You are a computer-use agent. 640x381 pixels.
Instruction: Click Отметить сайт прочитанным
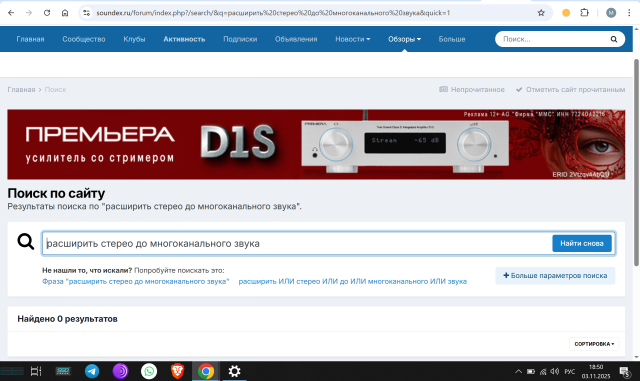click(x=570, y=89)
